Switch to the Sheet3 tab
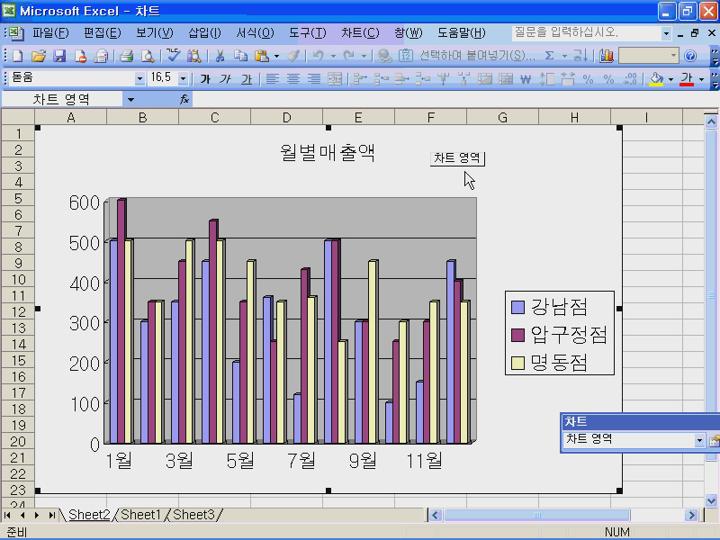Viewport: 720px width, 540px height. point(193,515)
